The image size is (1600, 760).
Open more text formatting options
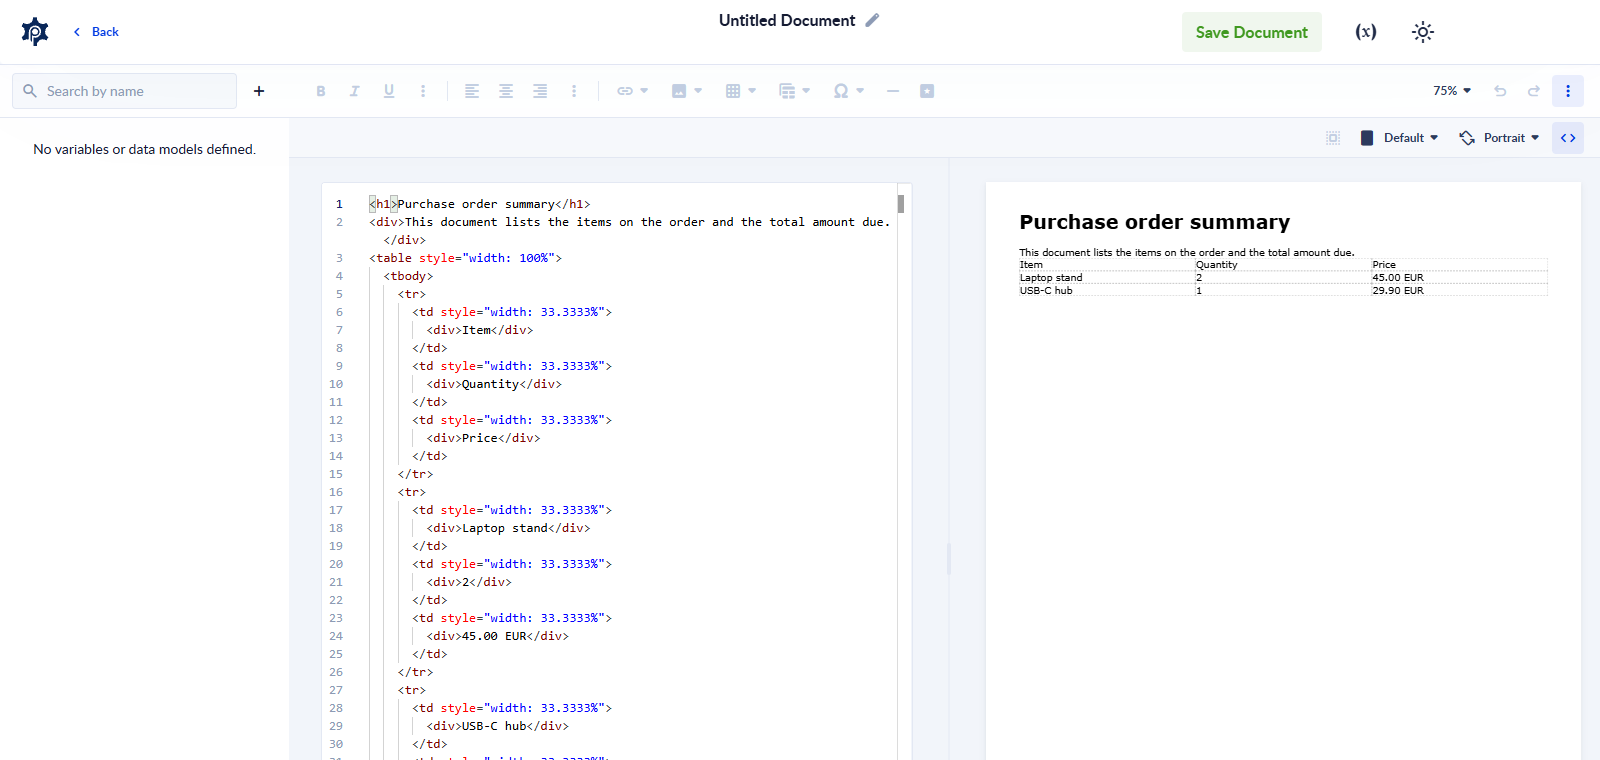tap(423, 91)
